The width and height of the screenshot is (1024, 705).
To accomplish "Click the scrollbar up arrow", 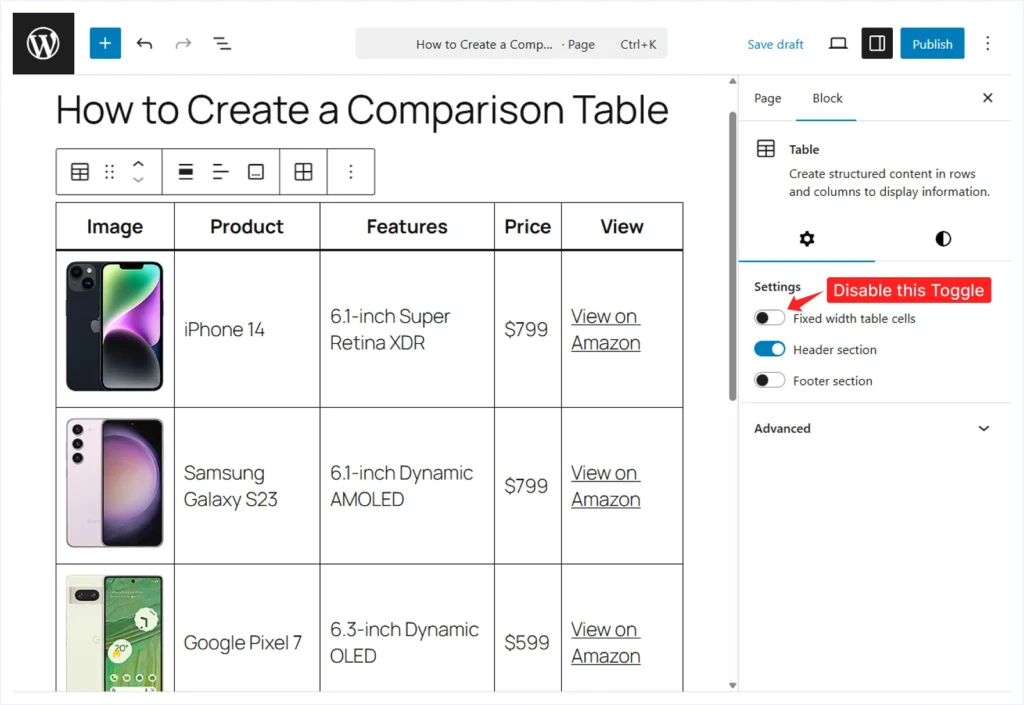I will click(x=733, y=82).
